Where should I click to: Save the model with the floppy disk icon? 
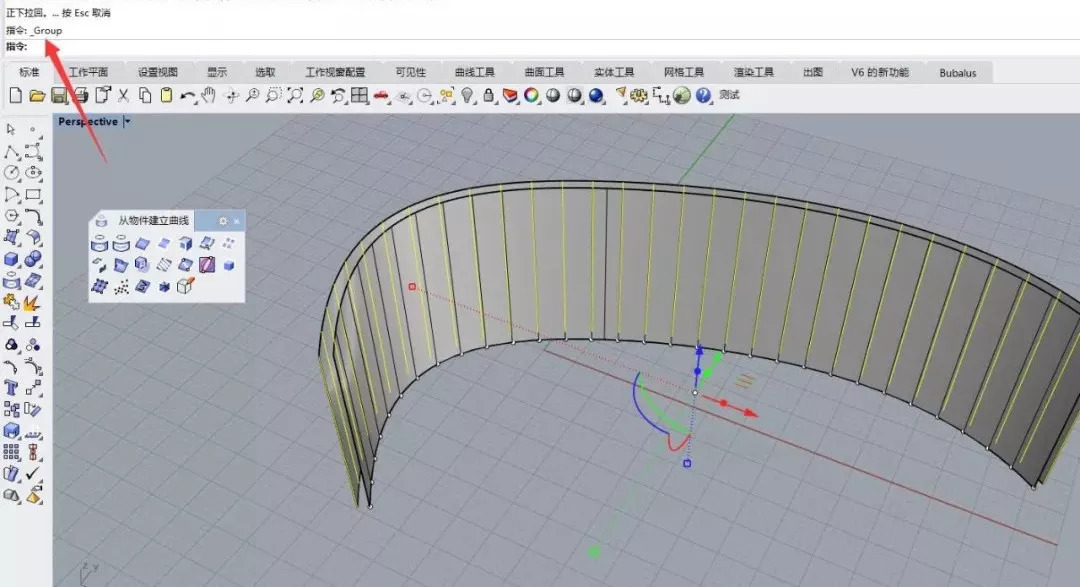click(x=59, y=95)
